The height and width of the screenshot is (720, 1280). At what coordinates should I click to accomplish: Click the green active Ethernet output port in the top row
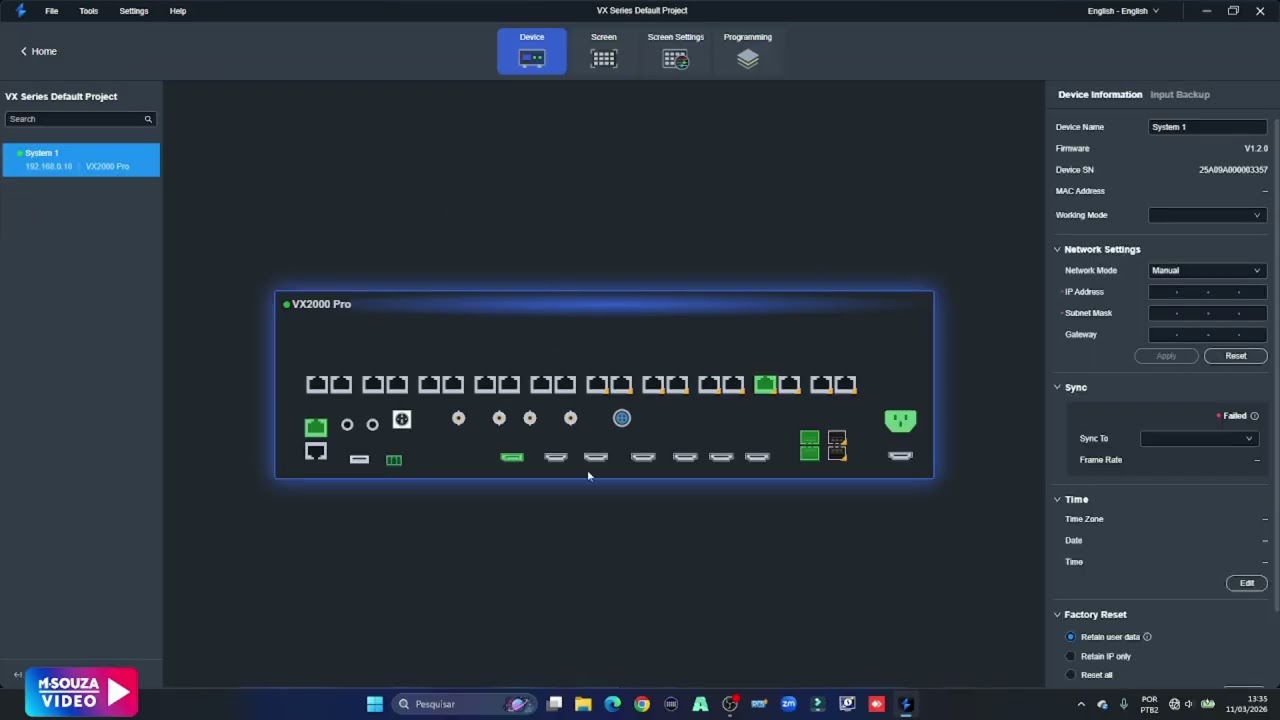(765, 384)
